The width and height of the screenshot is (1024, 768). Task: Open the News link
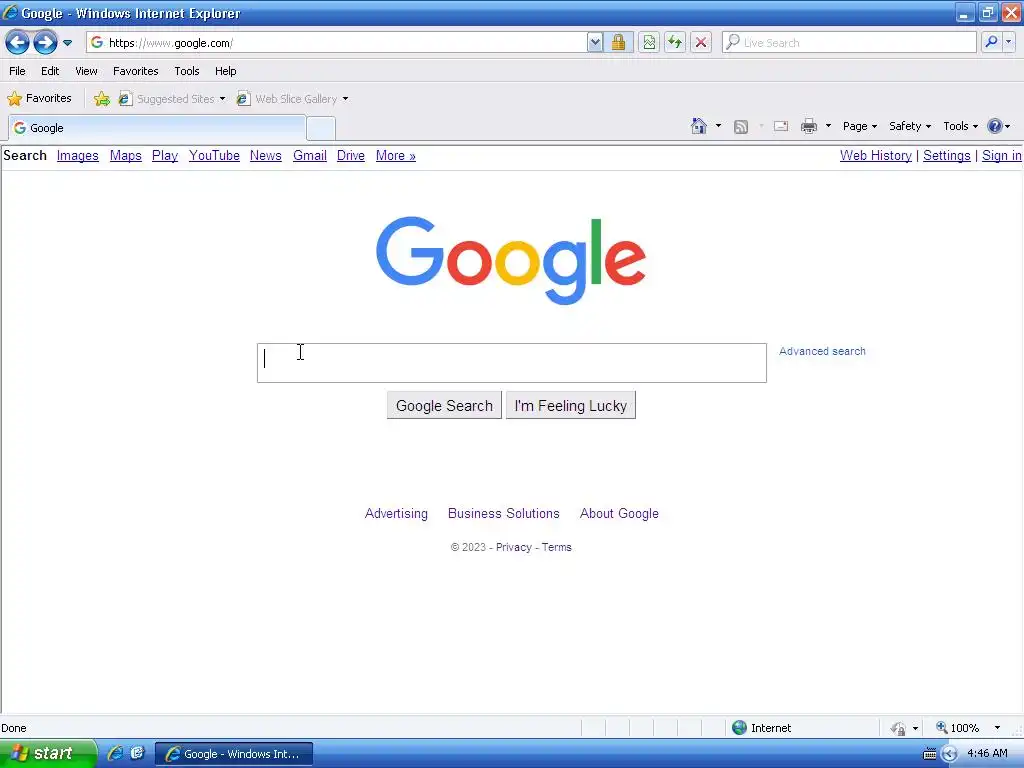click(266, 155)
